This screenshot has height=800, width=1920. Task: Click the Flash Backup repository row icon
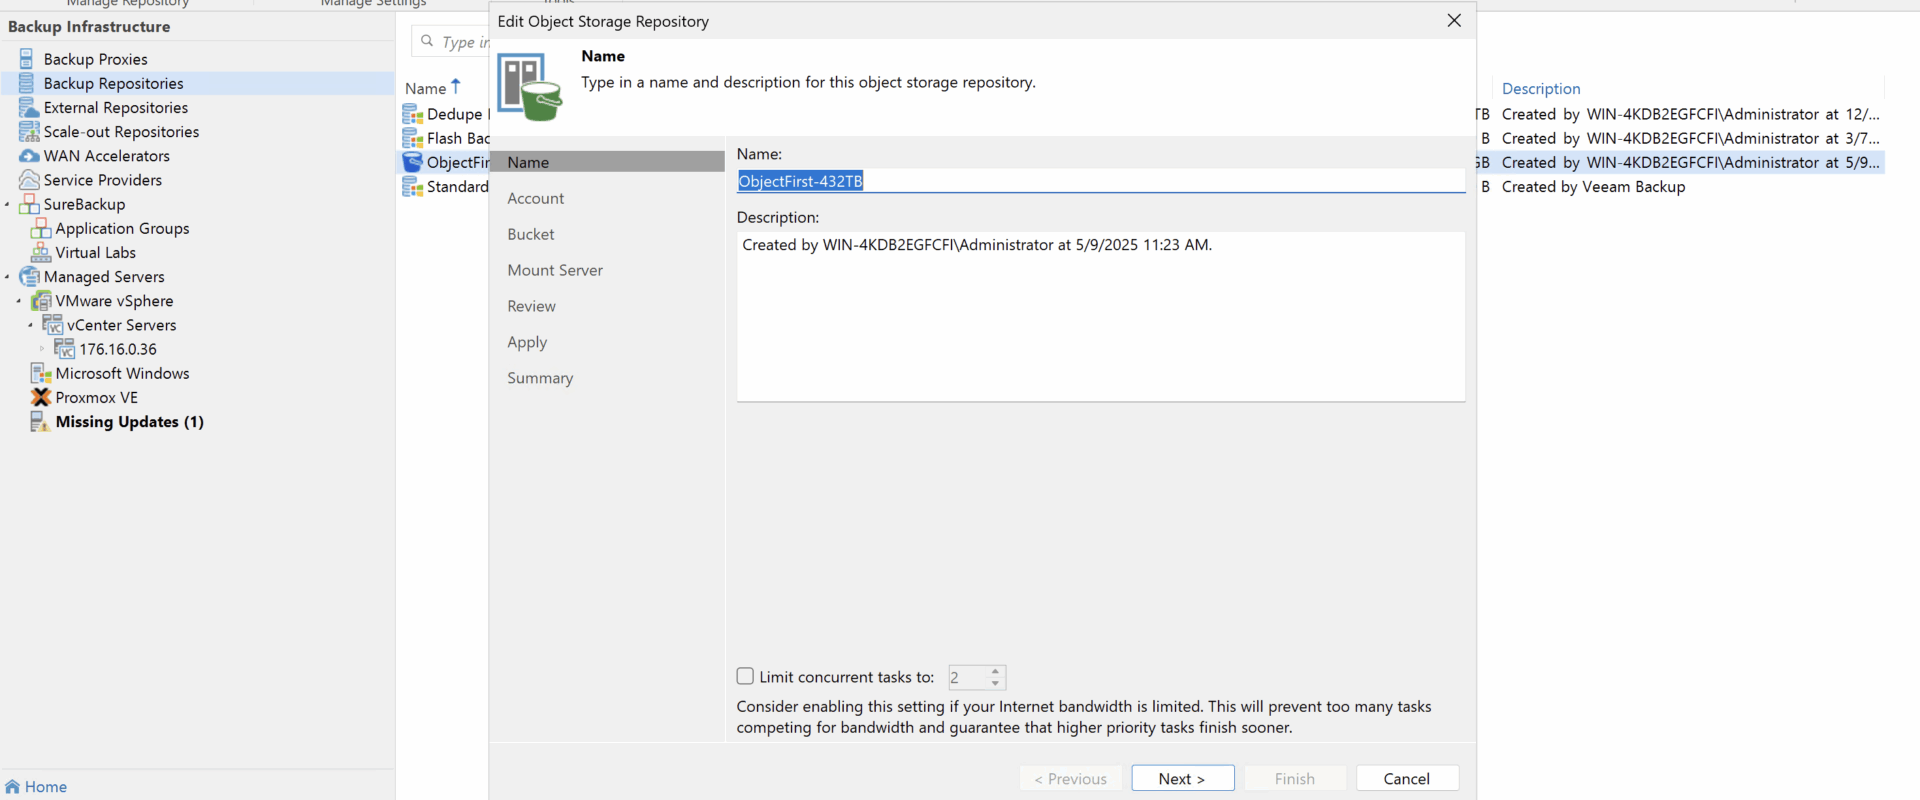[x=413, y=138]
